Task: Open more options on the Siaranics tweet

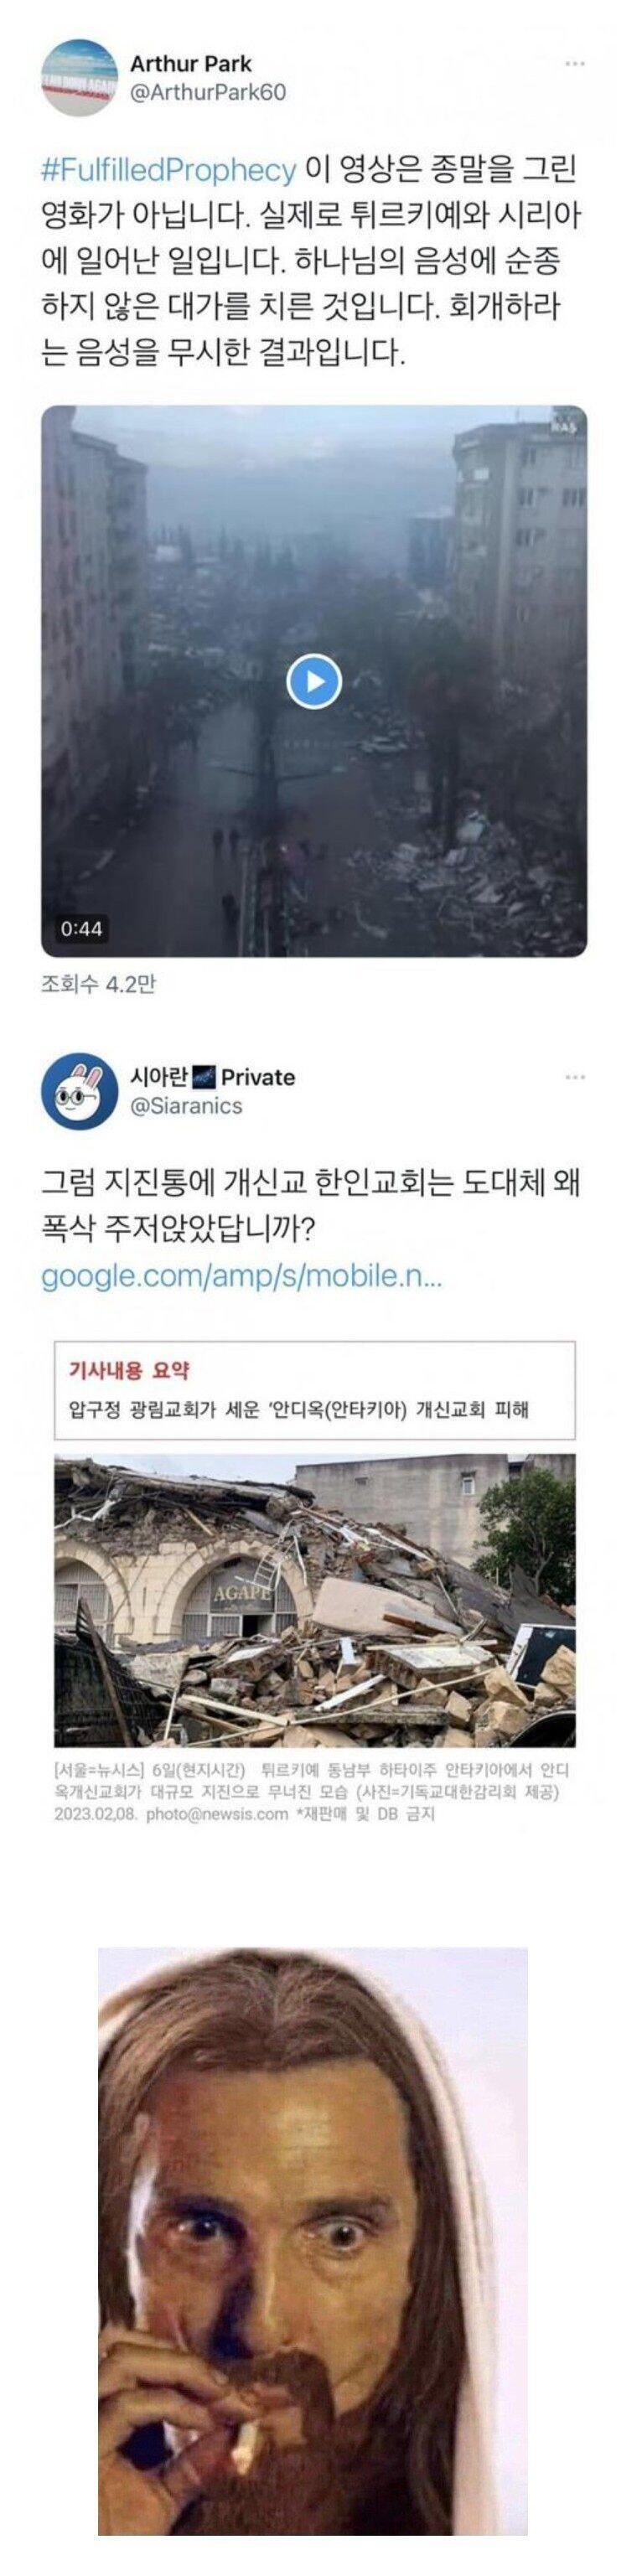Action: tap(575, 1077)
